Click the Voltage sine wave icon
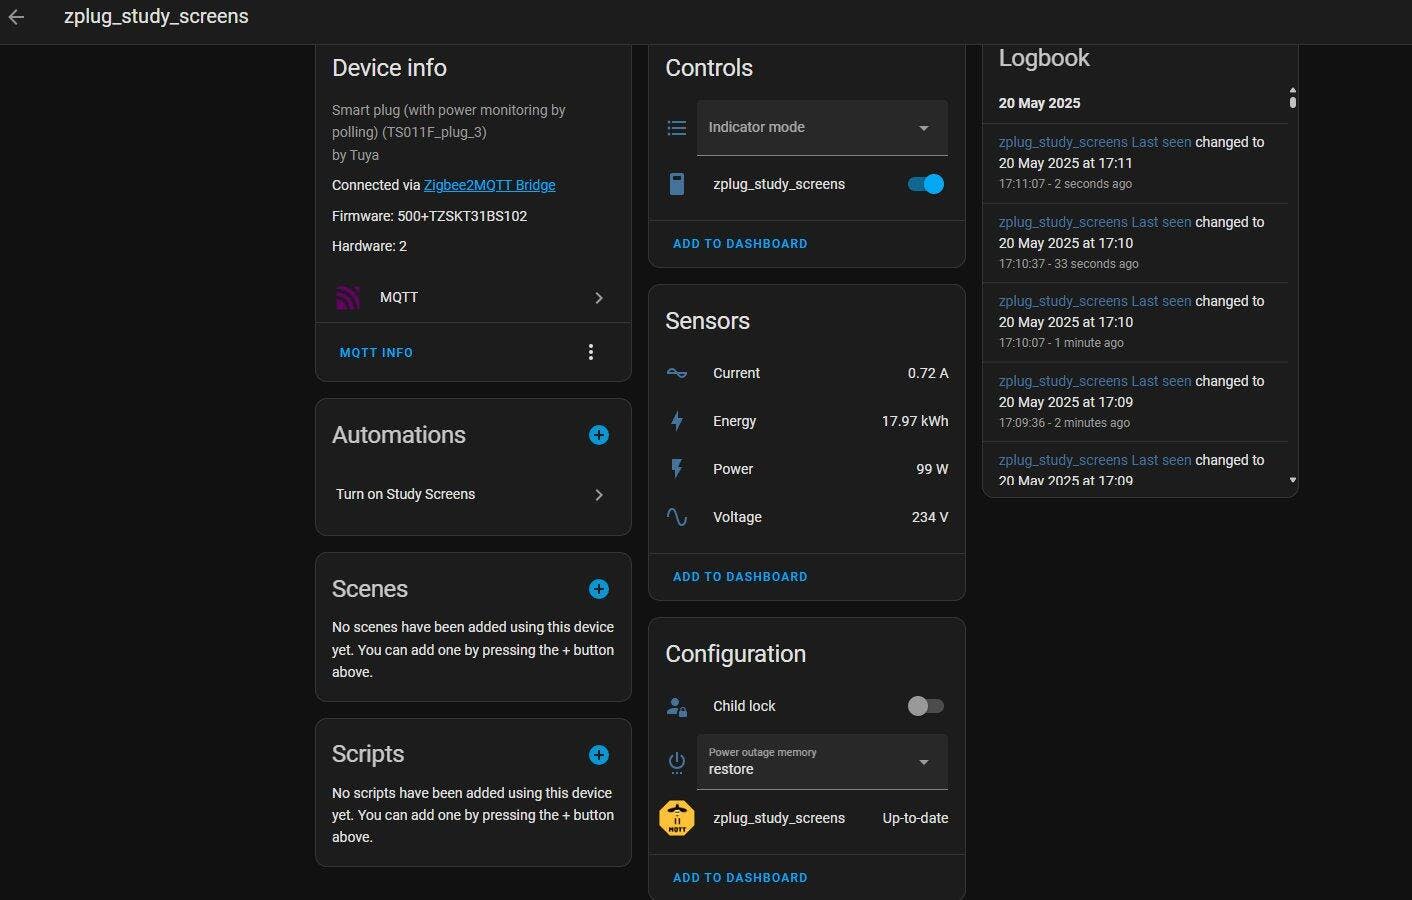Screen dimensions: 1412x900 (x=677, y=517)
